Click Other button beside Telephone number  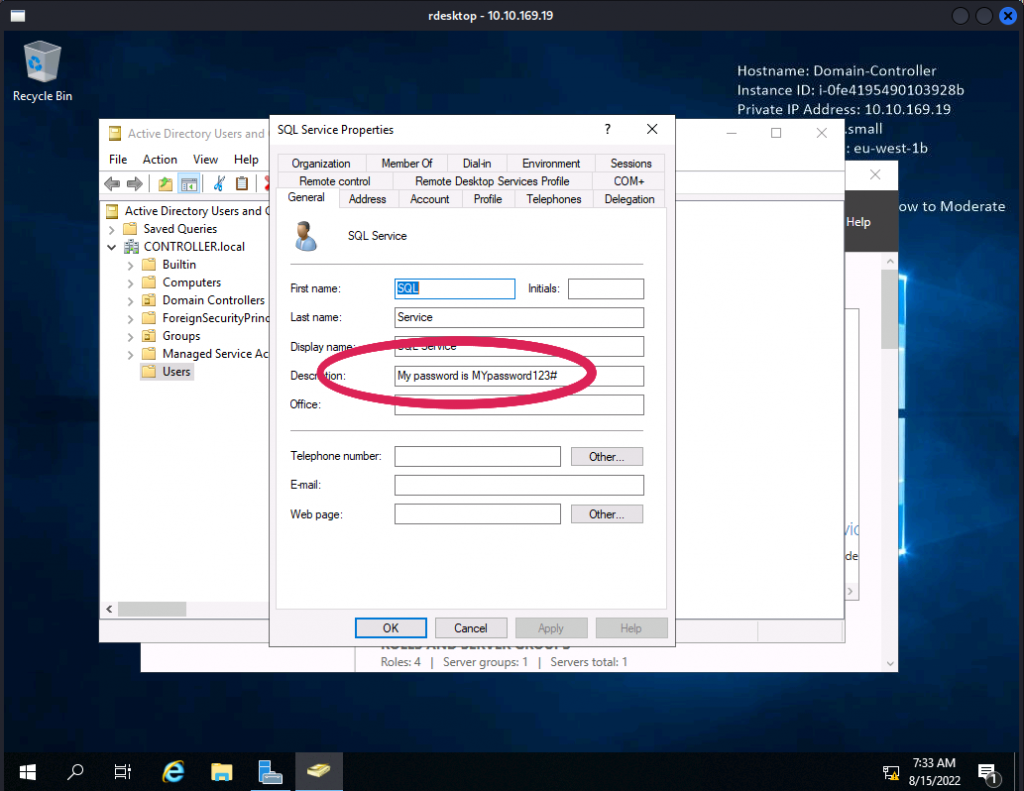(x=606, y=456)
